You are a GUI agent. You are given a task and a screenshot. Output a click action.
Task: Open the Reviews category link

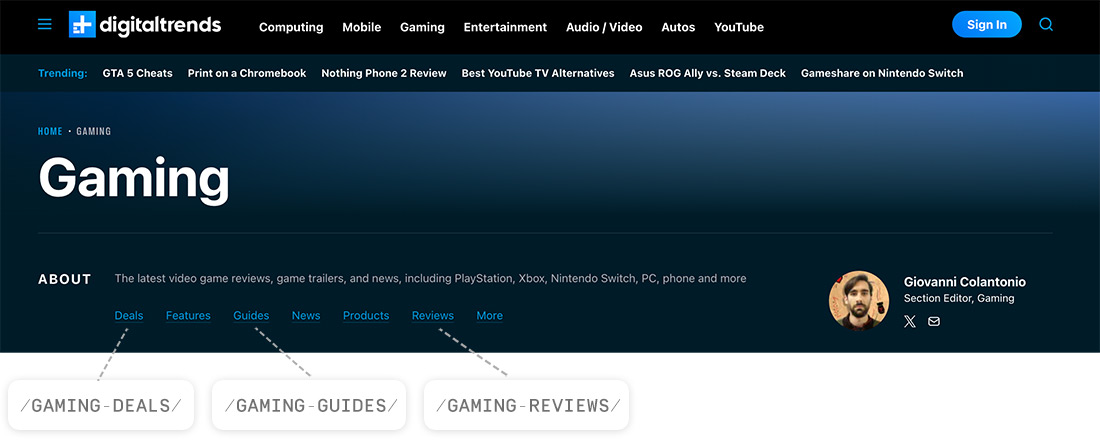pyautogui.click(x=433, y=316)
